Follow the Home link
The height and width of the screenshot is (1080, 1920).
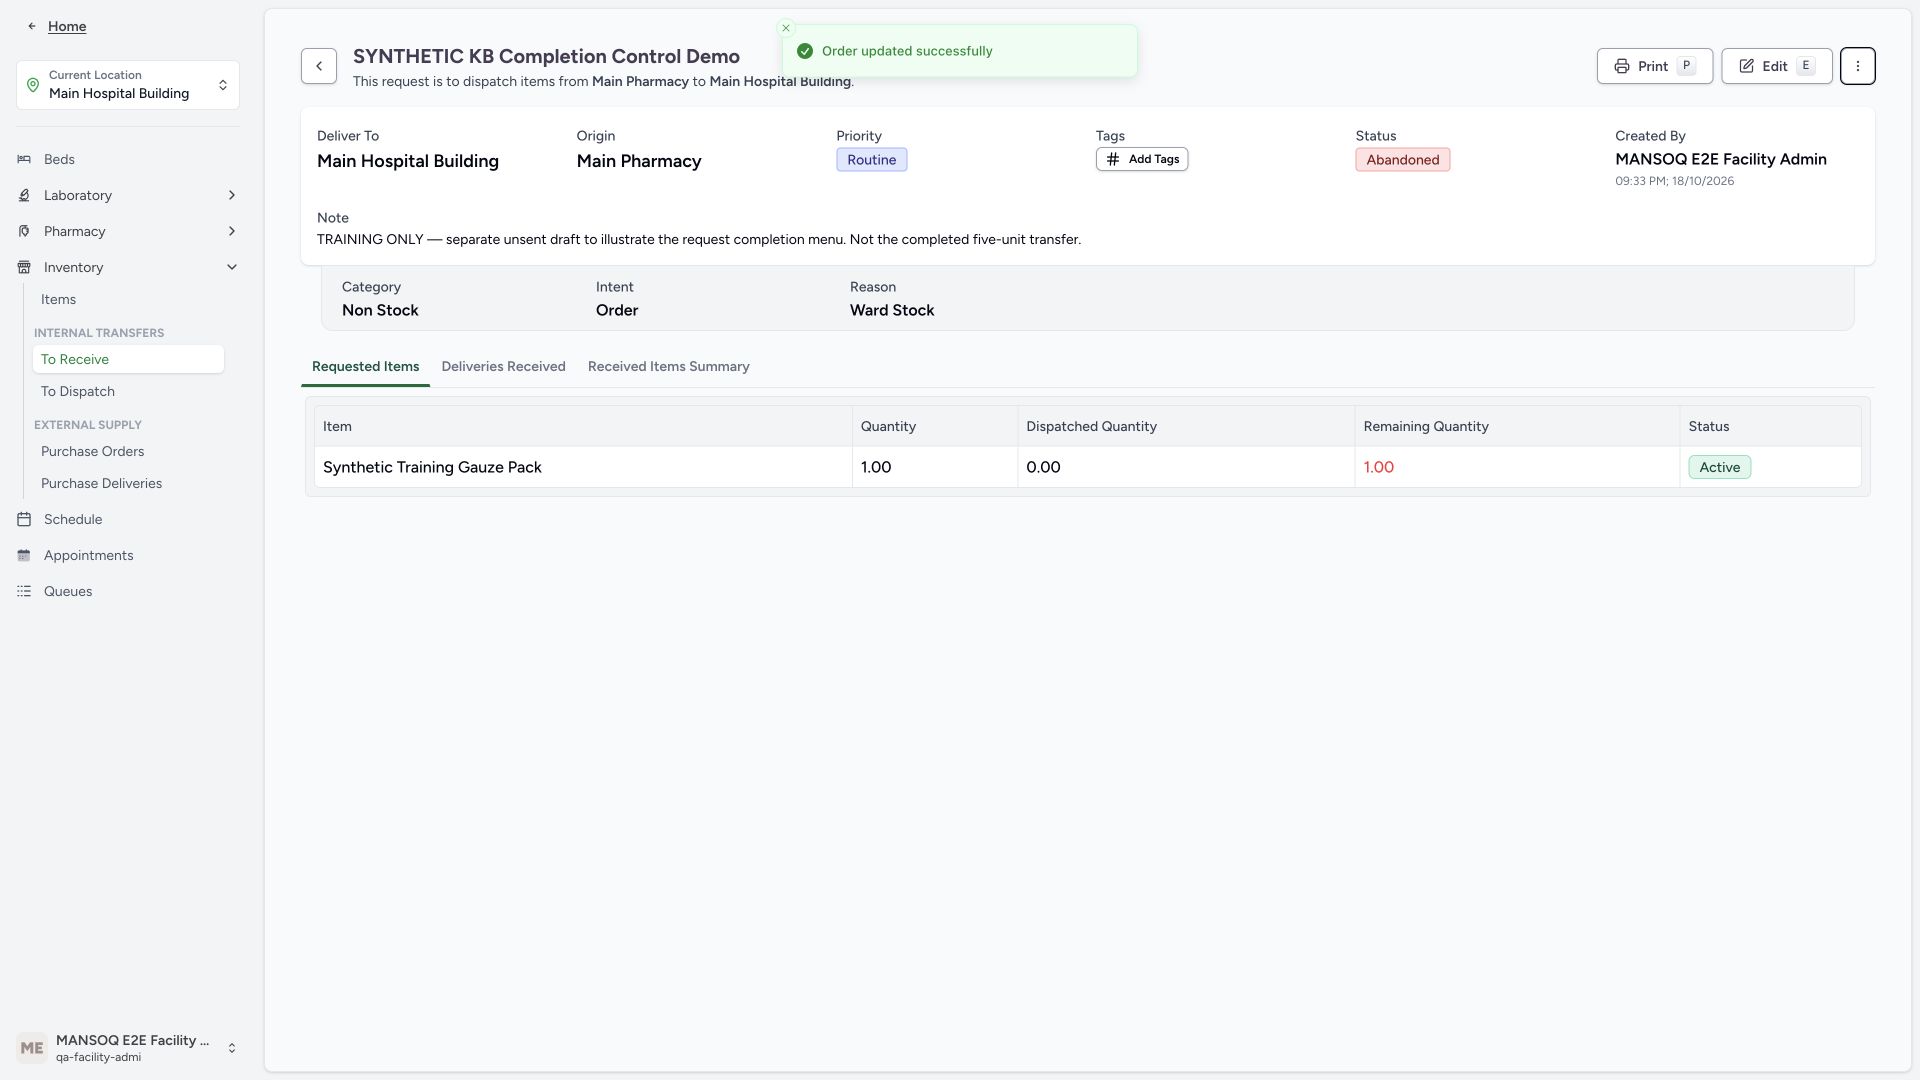coord(67,26)
